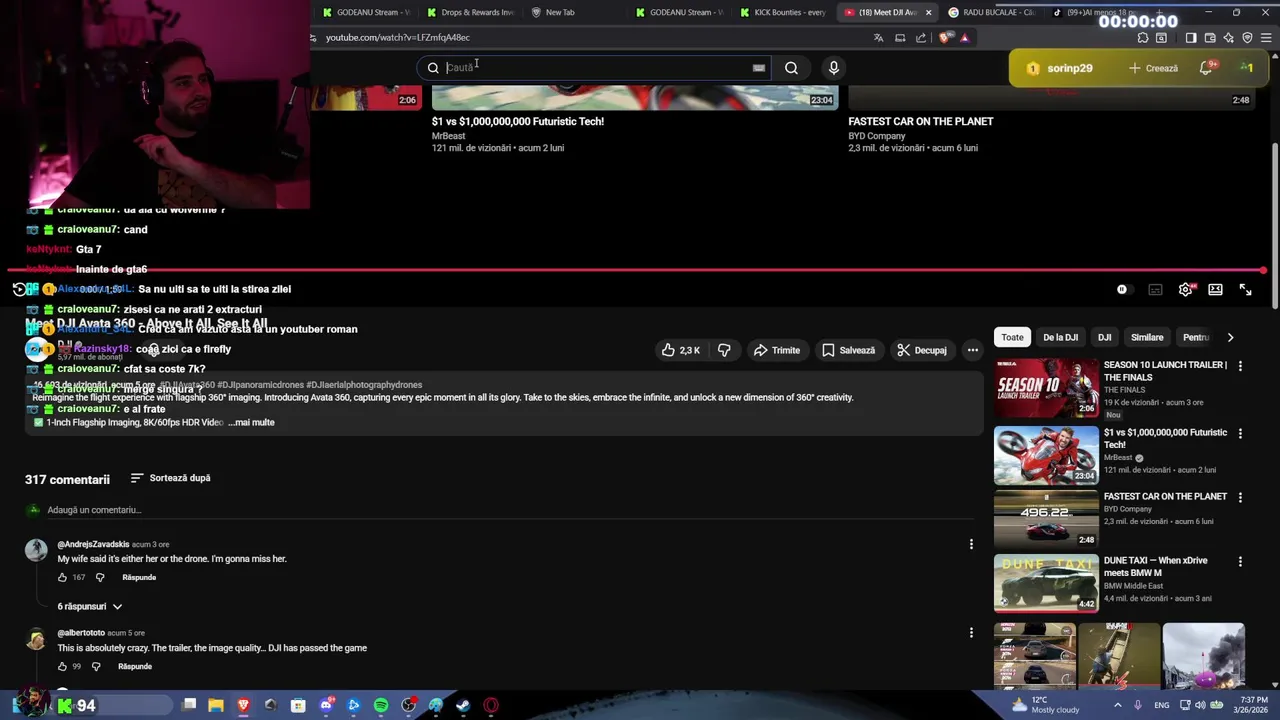Open options for DUNE TAXI video
1280x720 pixels.
1240,562
